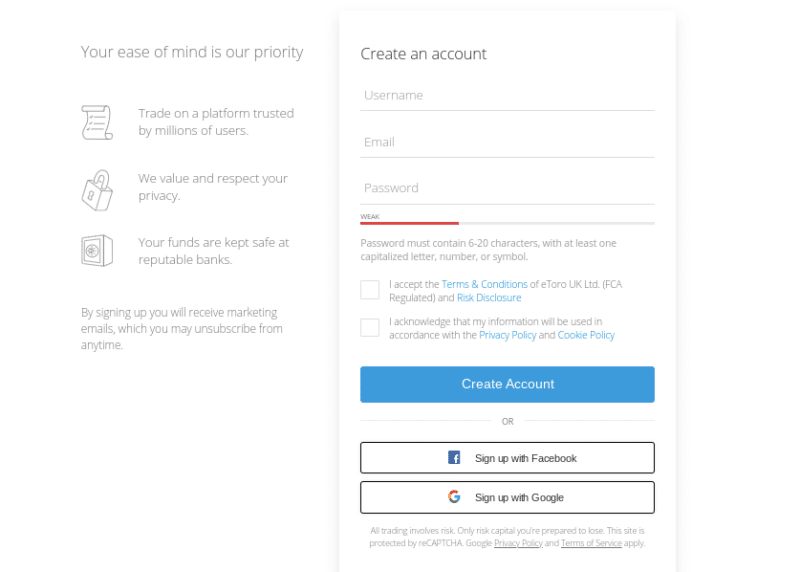The image size is (800, 572).
Task: Open the Terms & Conditions link
Action: [484, 284]
